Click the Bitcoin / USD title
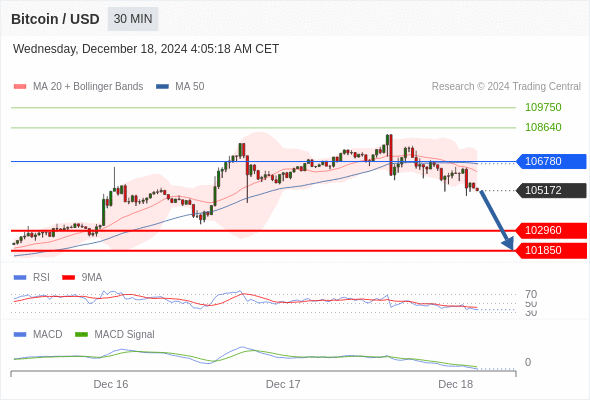Image resolution: width=590 pixels, height=400 pixels. click(55, 19)
